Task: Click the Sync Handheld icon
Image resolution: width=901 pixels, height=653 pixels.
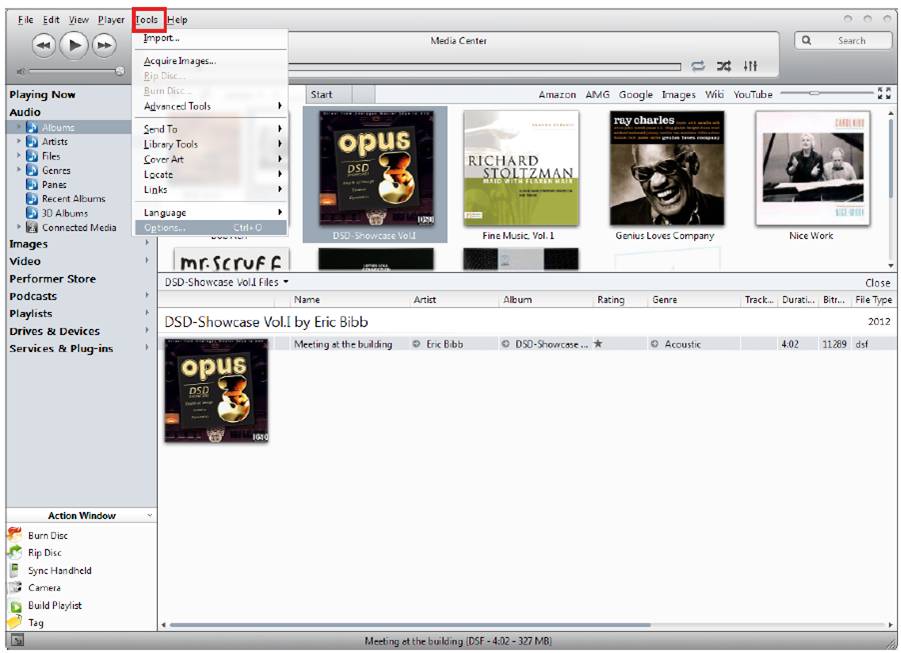Action: [x=14, y=570]
